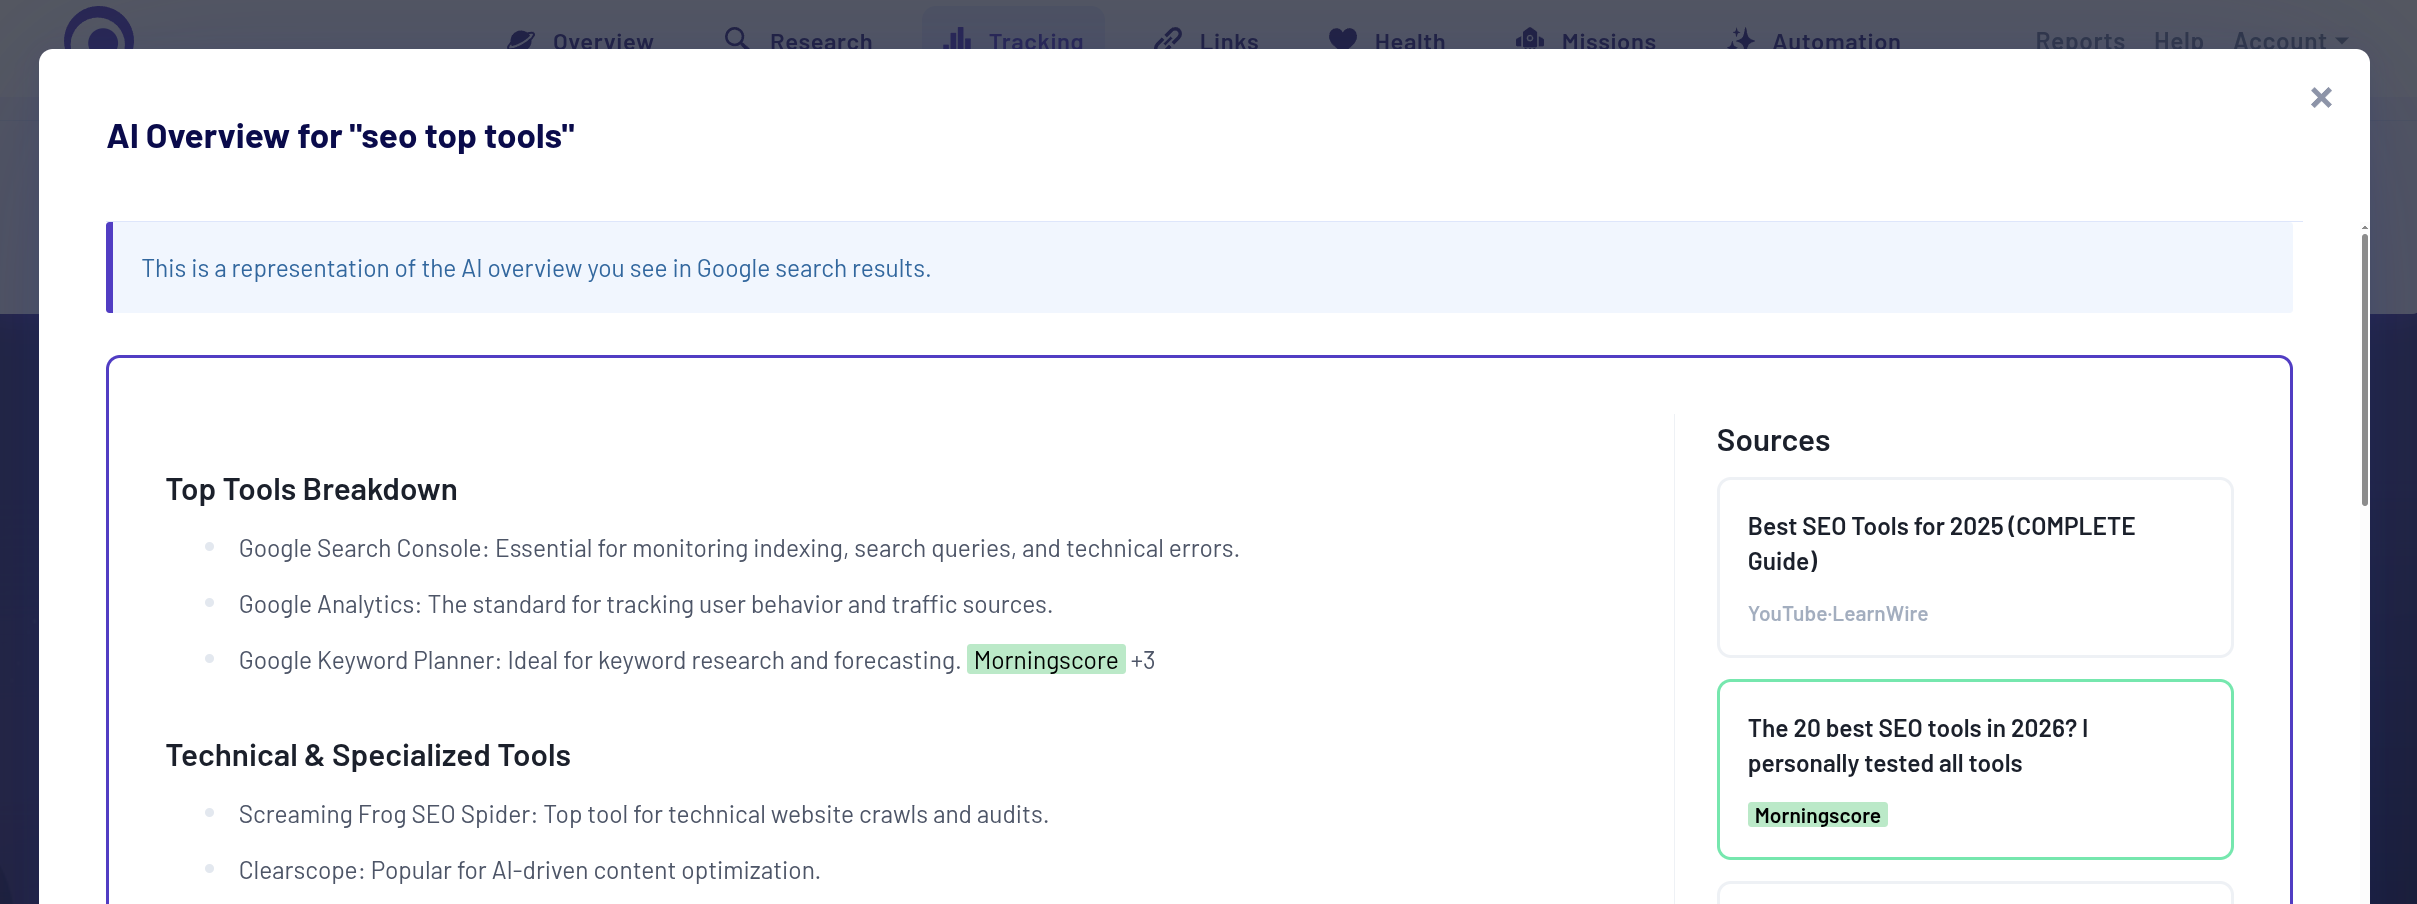The height and width of the screenshot is (904, 2417).
Task: Go to the Links tab
Action: pyautogui.click(x=1206, y=41)
